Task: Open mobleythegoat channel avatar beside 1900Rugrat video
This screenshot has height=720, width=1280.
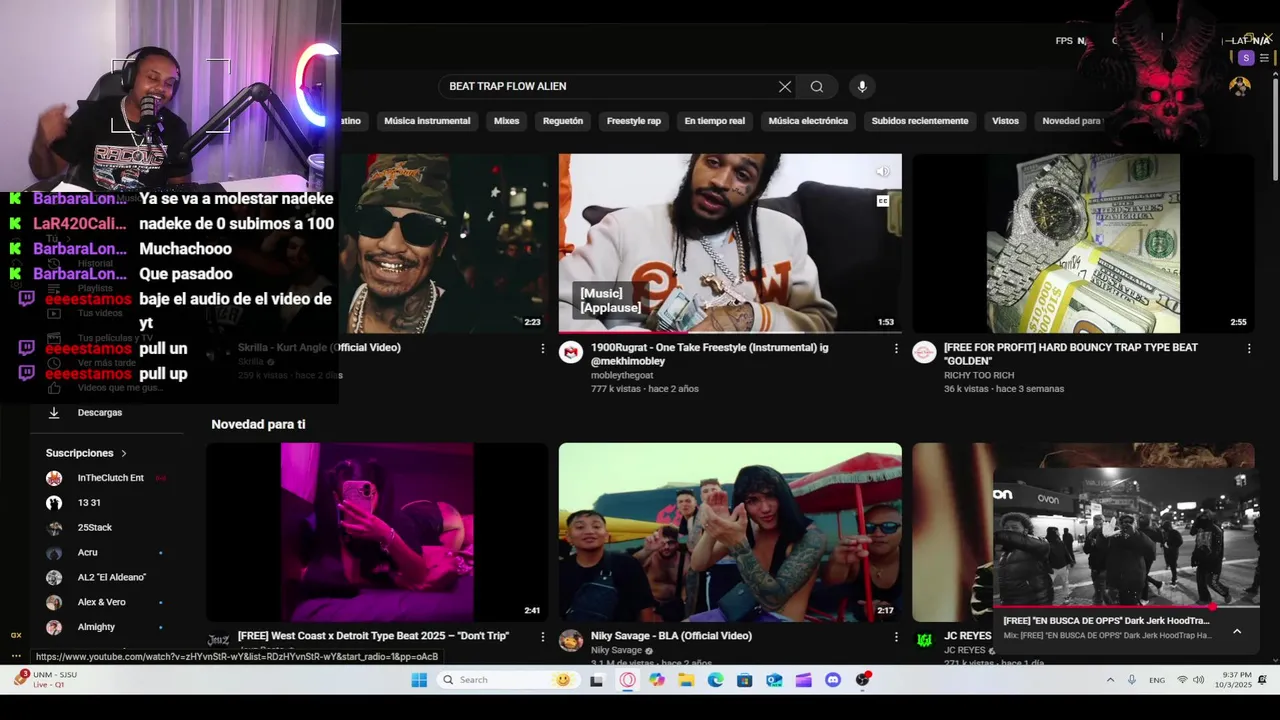Action: [x=571, y=352]
